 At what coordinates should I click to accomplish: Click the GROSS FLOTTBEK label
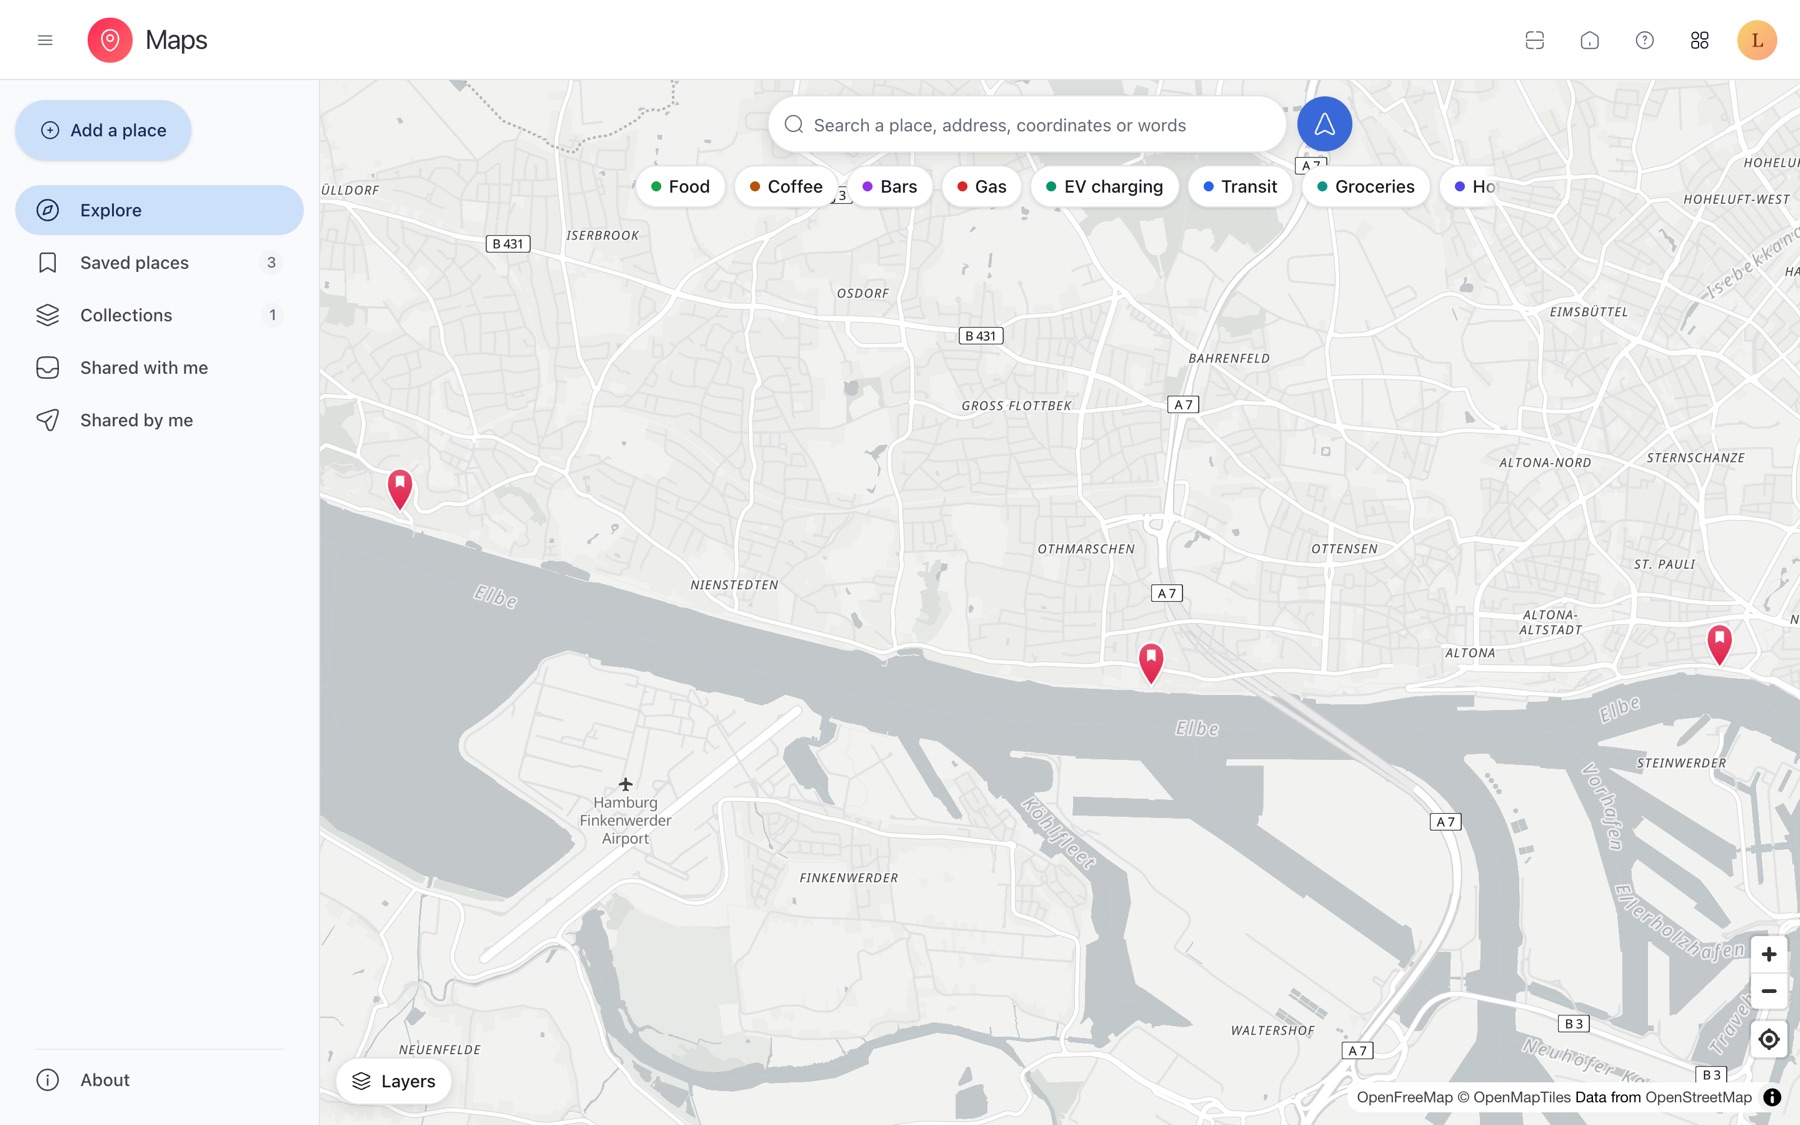pos(1016,406)
